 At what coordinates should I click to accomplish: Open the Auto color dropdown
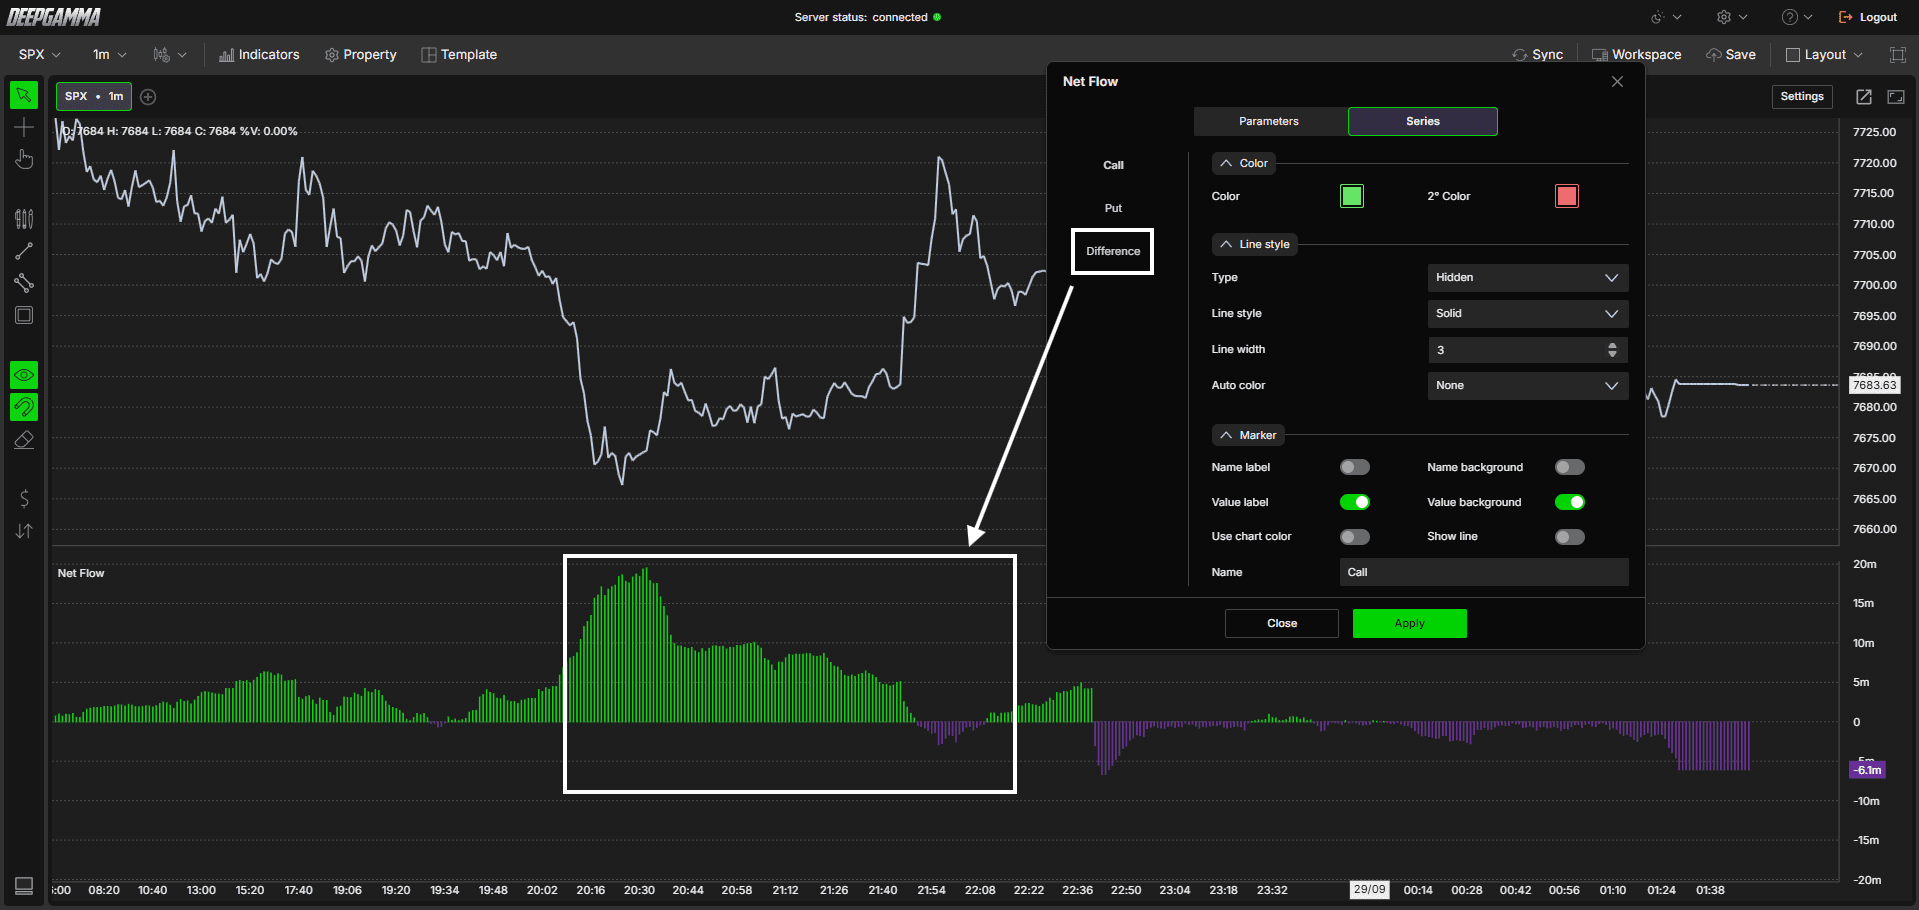[1528, 386]
